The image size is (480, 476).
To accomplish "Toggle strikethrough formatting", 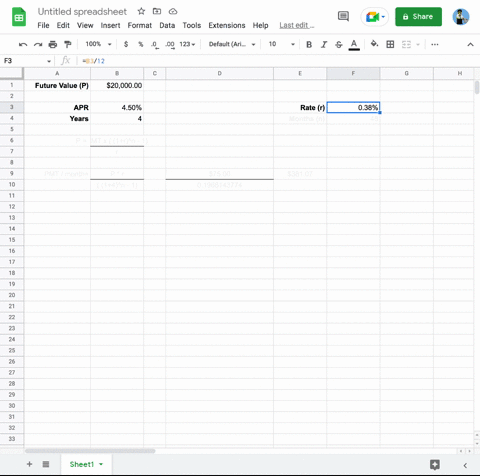I will (x=339, y=44).
